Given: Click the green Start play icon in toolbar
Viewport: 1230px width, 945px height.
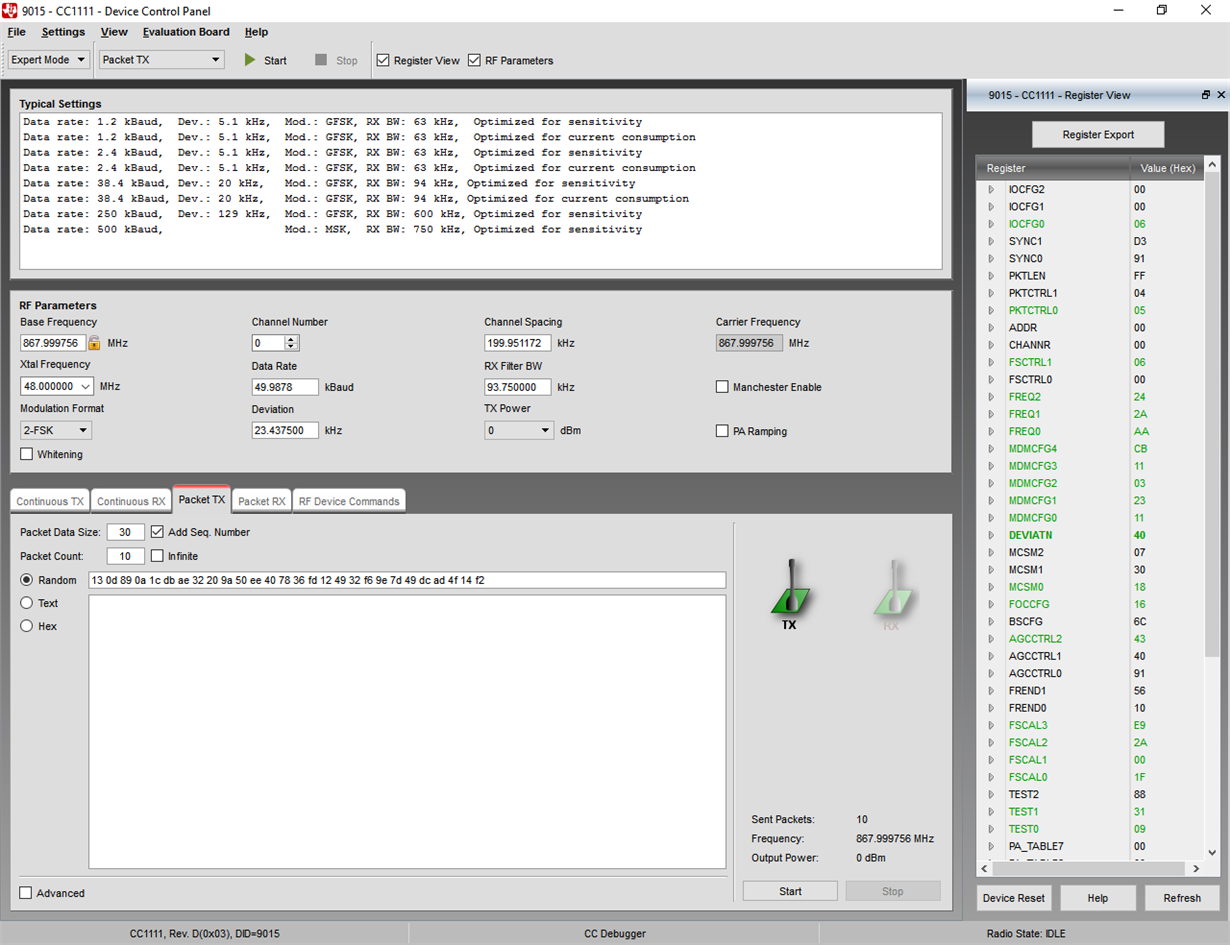Looking at the screenshot, I should point(250,60).
